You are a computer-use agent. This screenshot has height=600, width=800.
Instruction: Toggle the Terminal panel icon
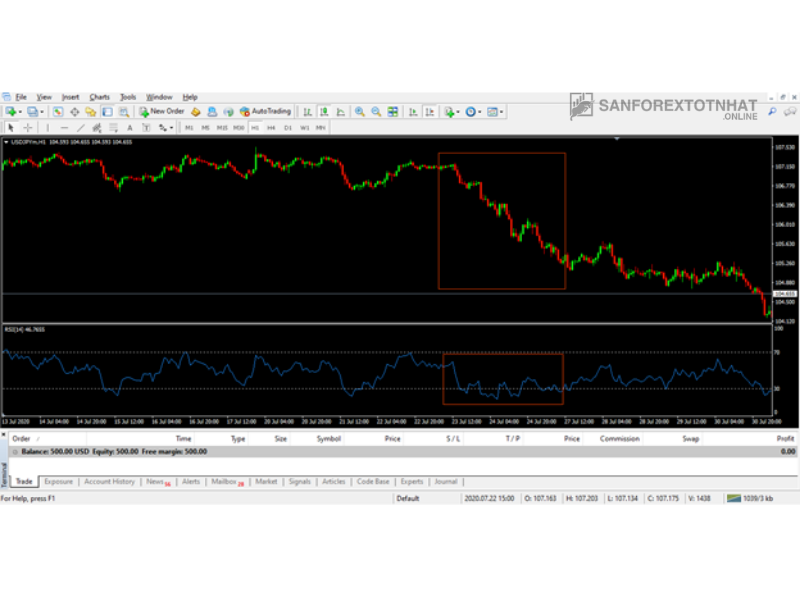click(107, 112)
